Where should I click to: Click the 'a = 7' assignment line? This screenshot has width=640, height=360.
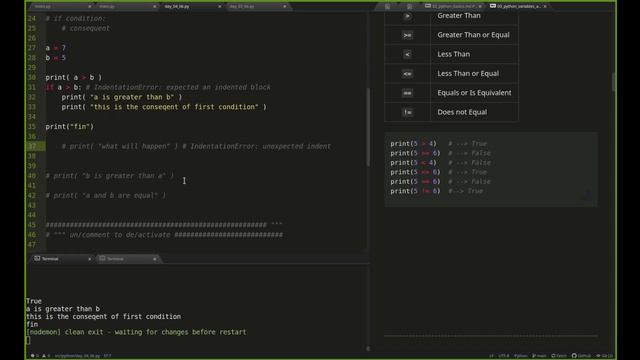pos(56,48)
